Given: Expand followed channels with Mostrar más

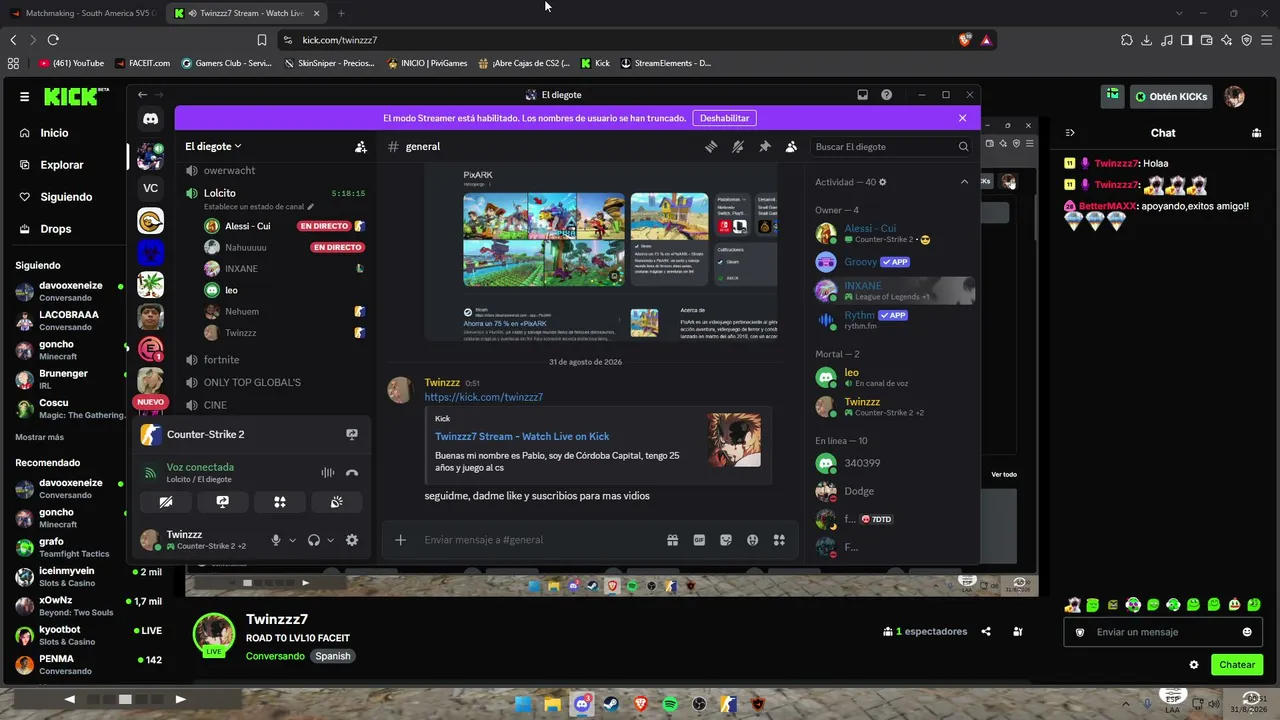Looking at the screenshot, I should 39,437.
